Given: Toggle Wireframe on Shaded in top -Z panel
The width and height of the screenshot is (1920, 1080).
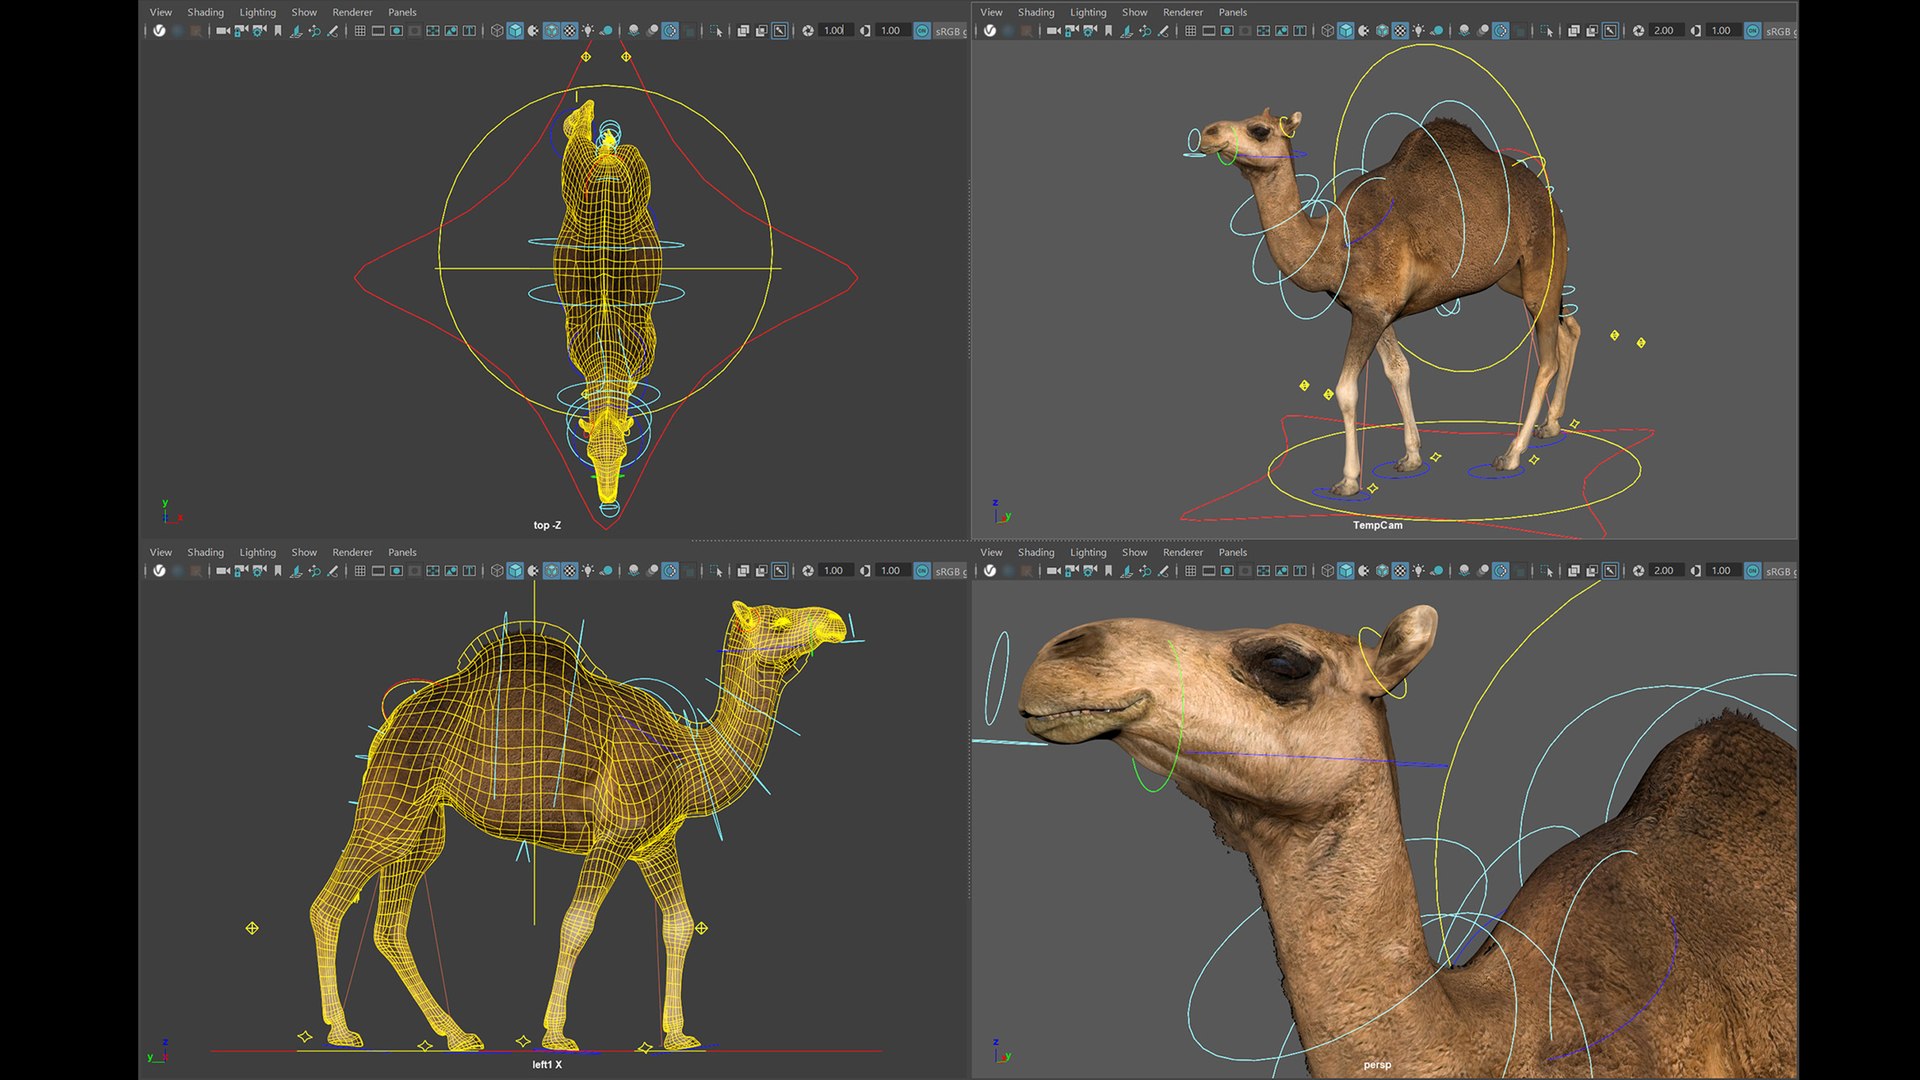Looking at the screenshot, I should [552, 31].
